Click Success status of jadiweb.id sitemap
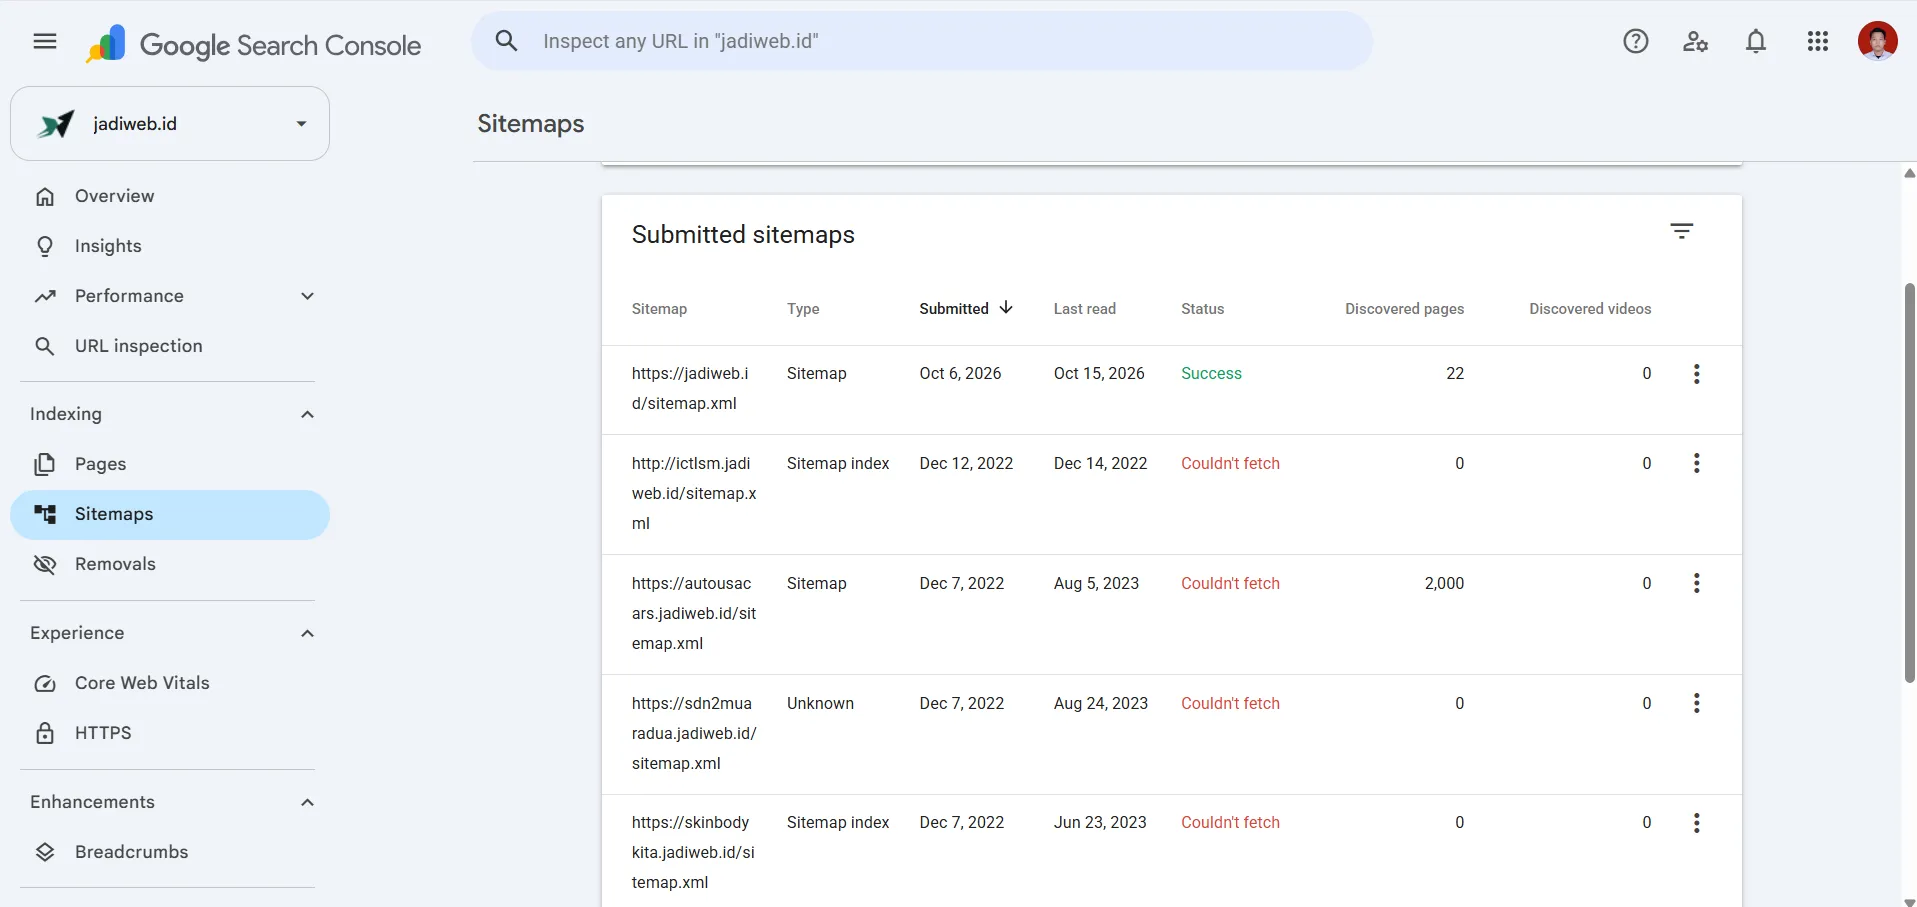Screen dimensions: 1917x907 [1211, 373]
